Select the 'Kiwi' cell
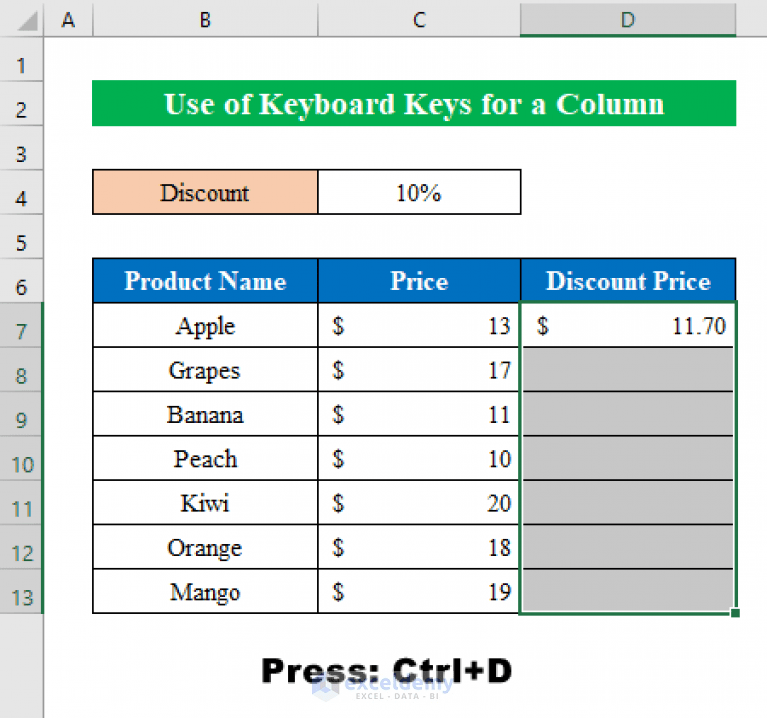This screenshot has height=718, width=767. pyautogui.click(x=205, y=503)
